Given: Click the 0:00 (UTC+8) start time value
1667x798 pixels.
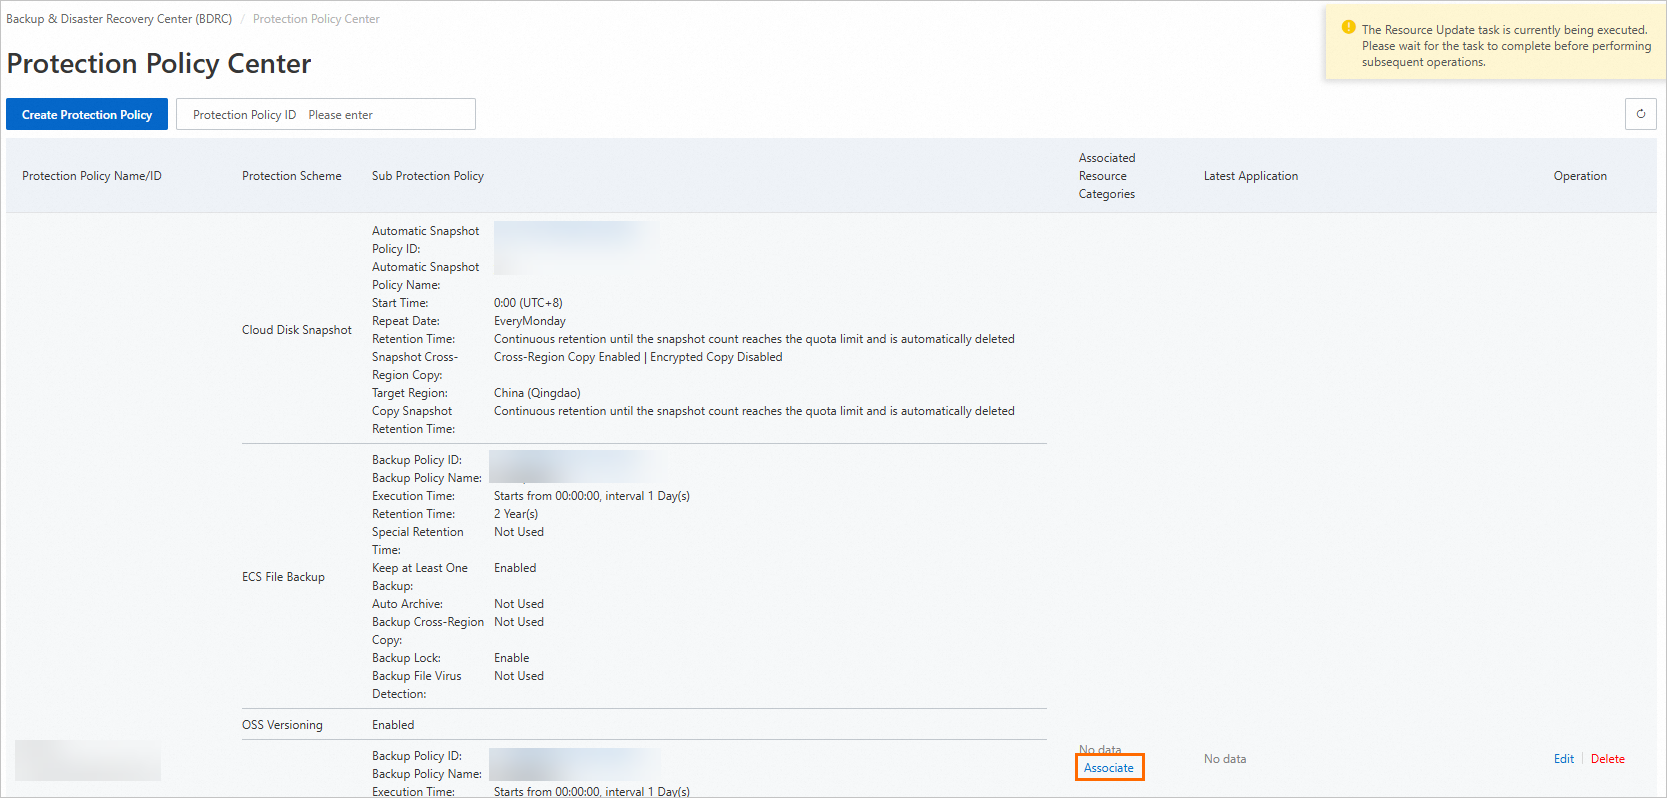Looking at the screenshot, I should (x=528, y=303).
